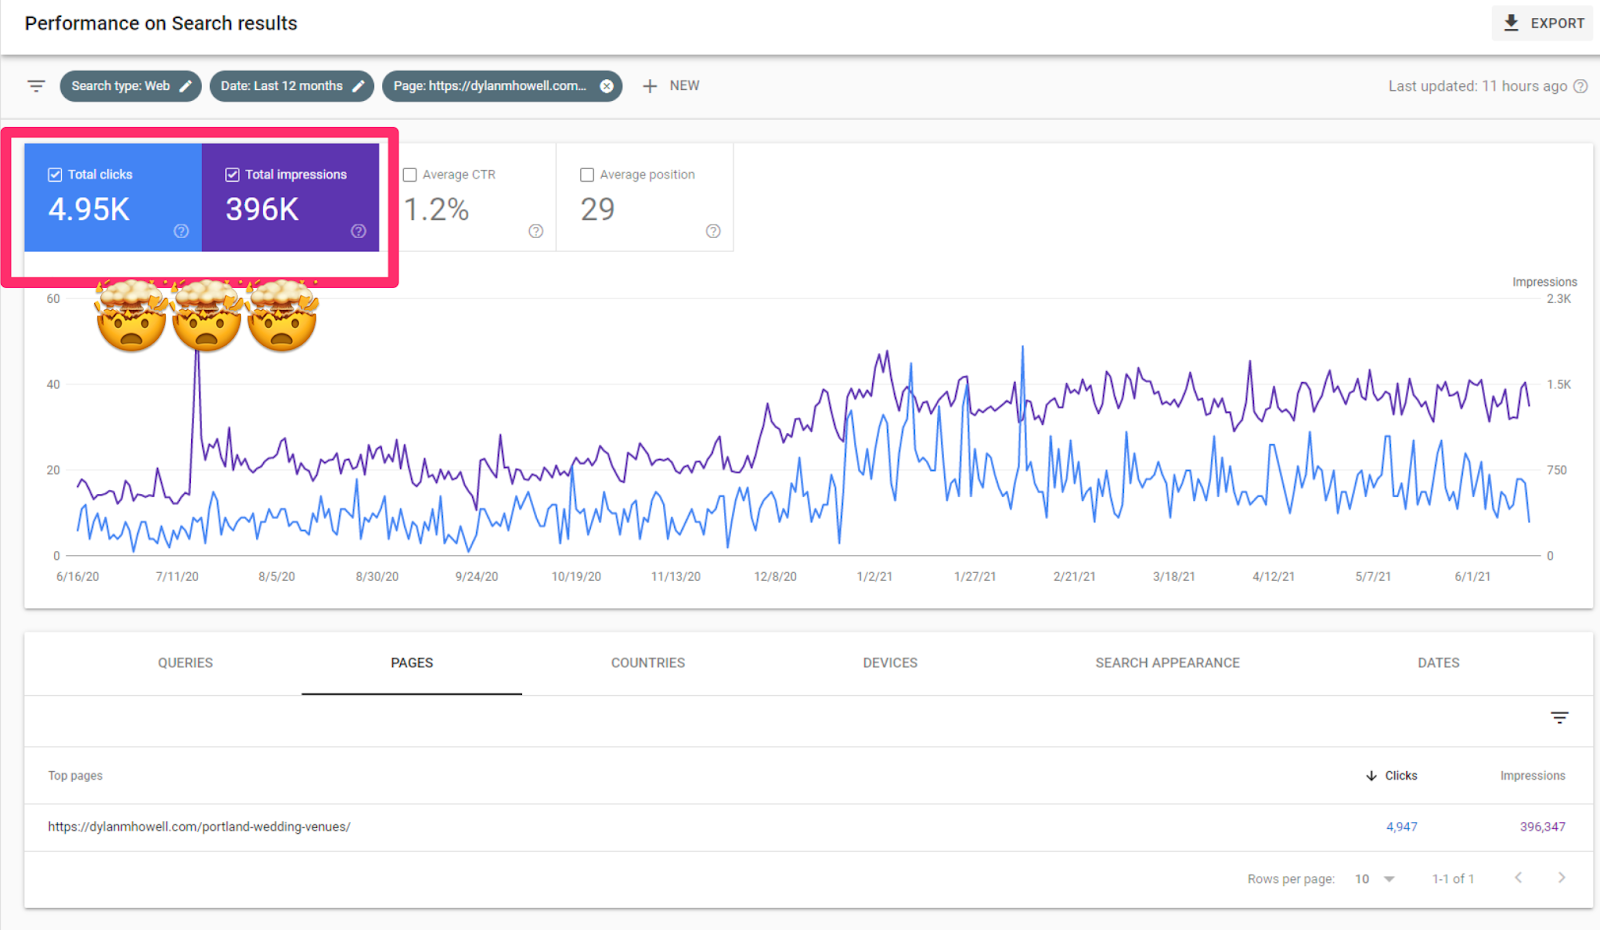The image size is (1600, 930).
Task: Switch to the COUNTRIES tab
Action: click(648, 663)
